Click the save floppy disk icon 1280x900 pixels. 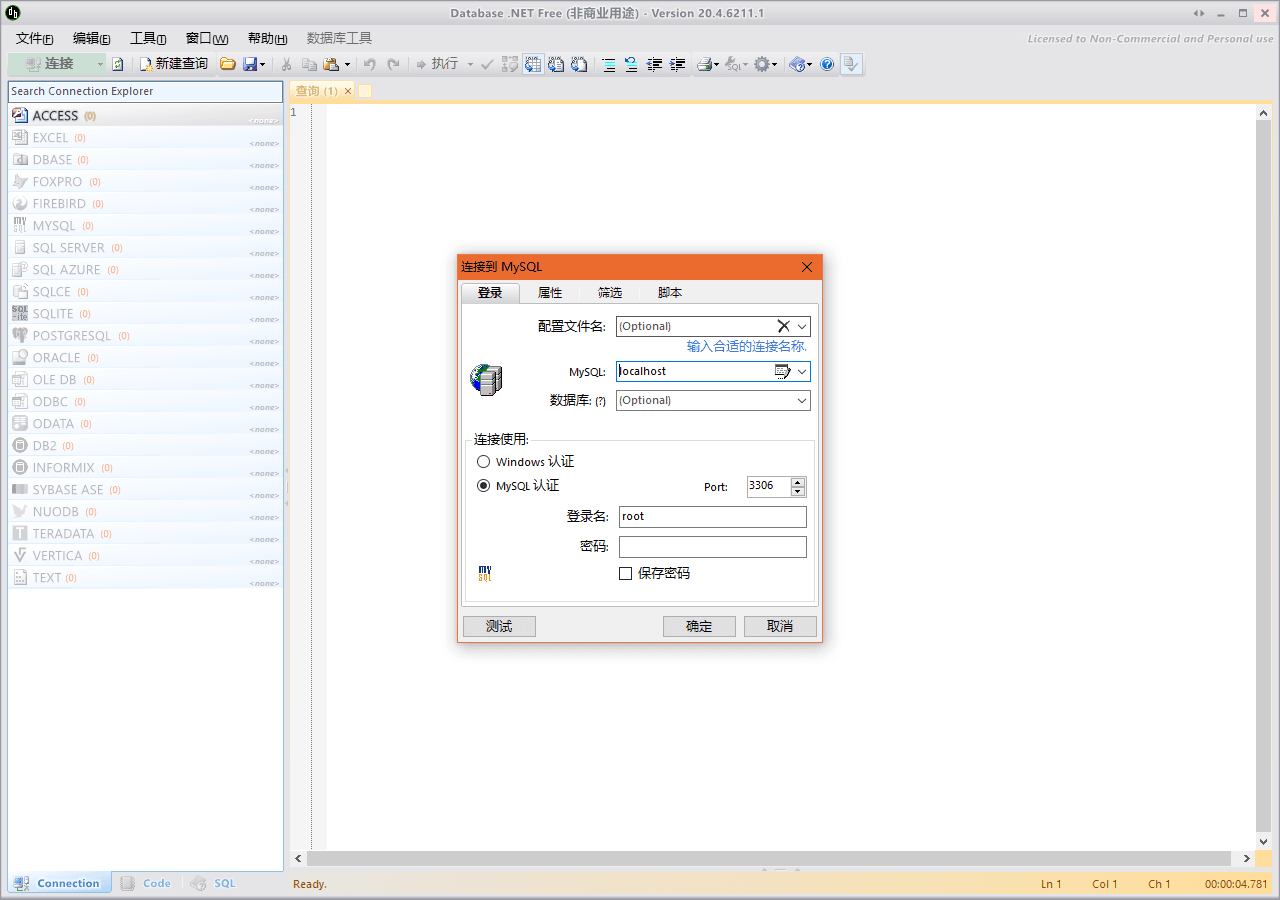coord(250,64)
